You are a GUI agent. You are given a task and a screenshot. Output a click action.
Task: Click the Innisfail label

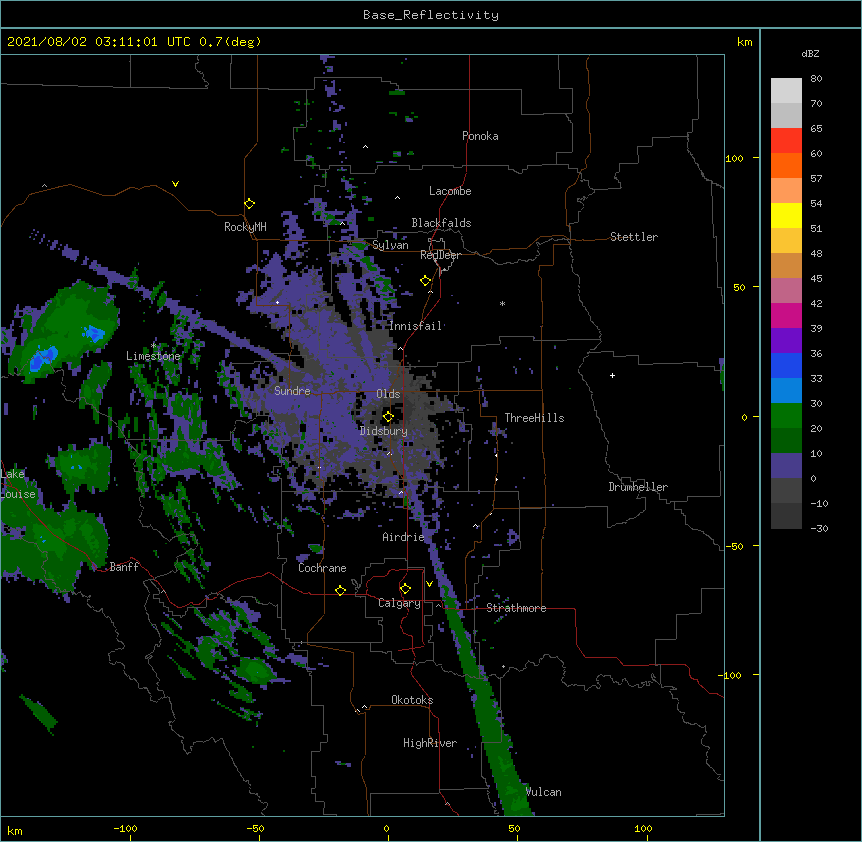tap(416, 326)
